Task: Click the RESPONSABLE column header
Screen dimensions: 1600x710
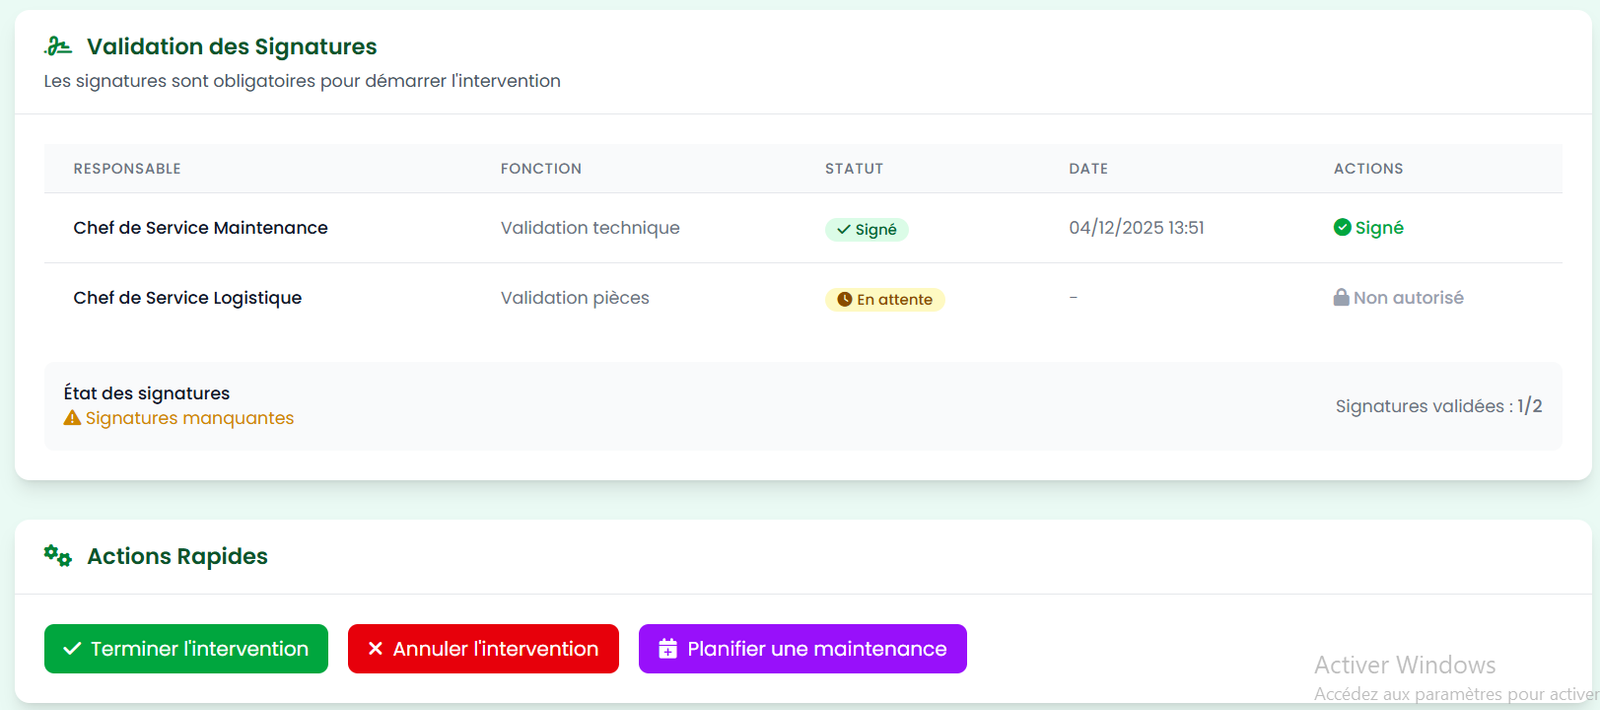Action: 127,169
